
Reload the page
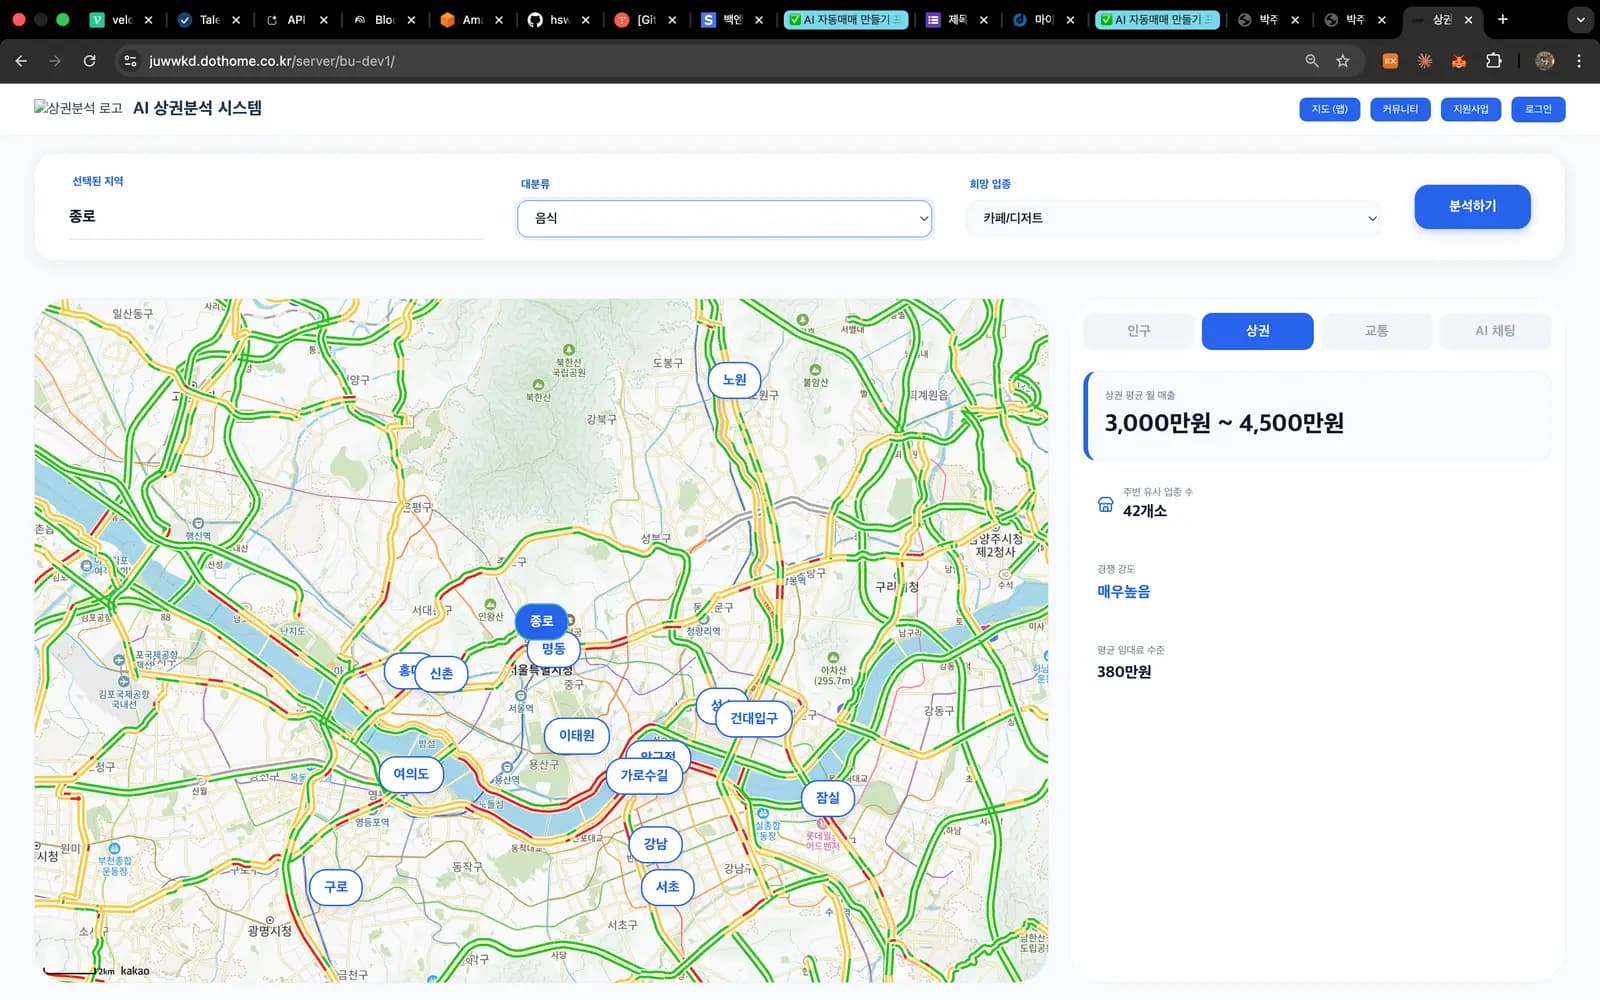point(89,61)
